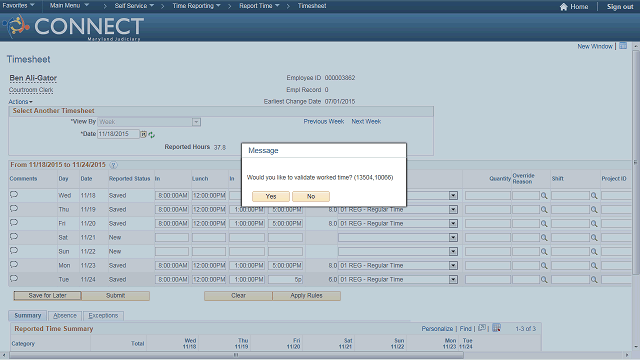
Task: Open the Report Time breadcrumb menu
Action: point(259,6)
